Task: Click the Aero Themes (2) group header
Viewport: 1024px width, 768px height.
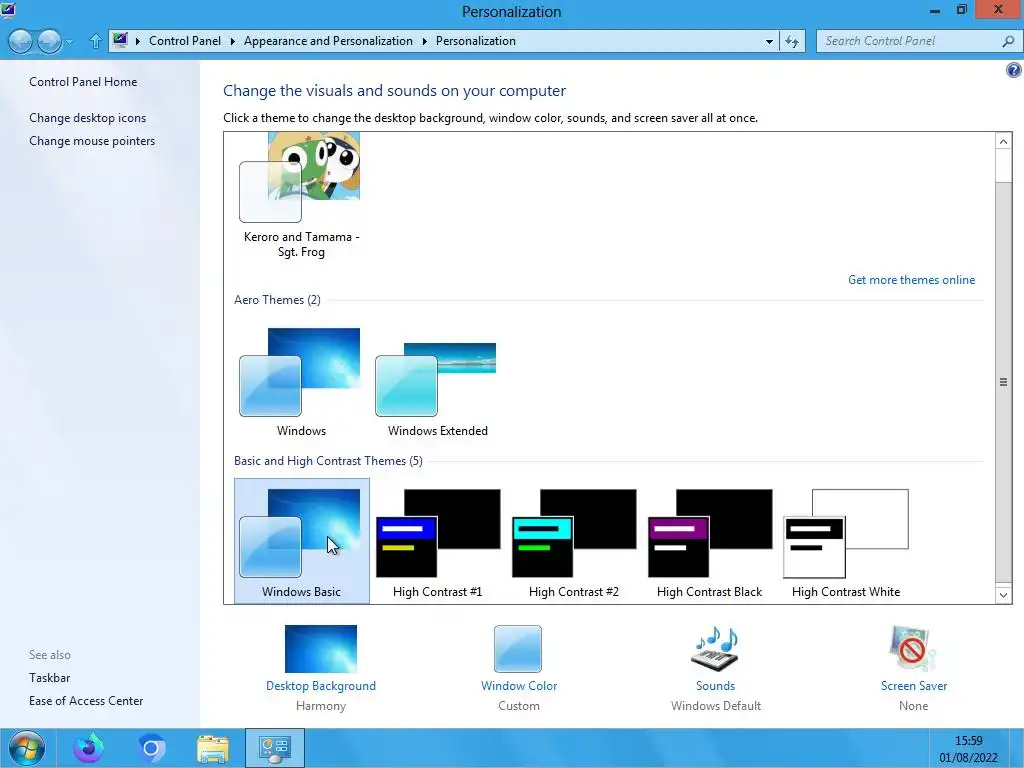Action: coord(278,300)
